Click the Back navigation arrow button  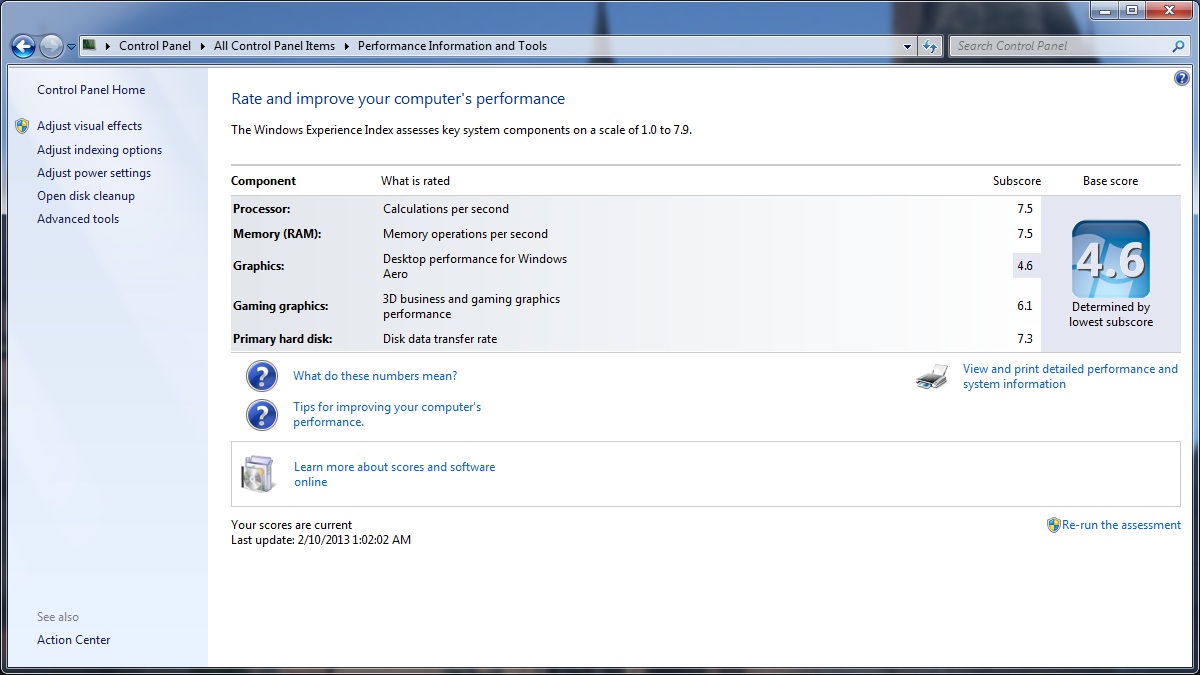click(24, 46)
